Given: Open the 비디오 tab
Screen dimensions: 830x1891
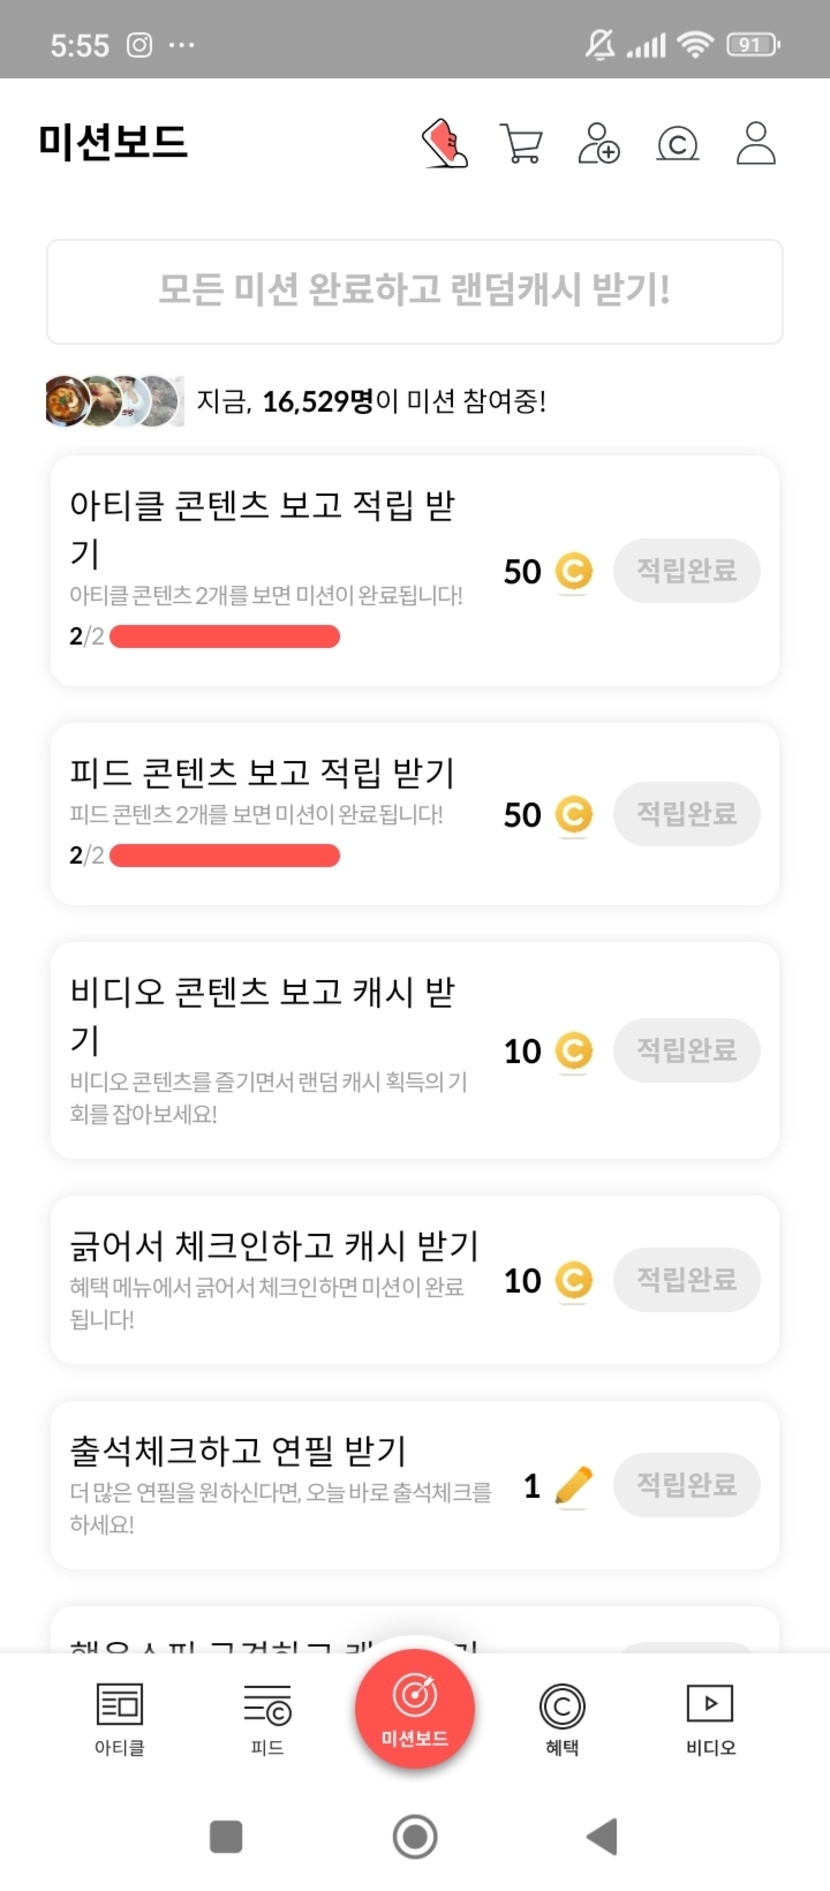Looking at the screenshot, I should coord(710,1718).
